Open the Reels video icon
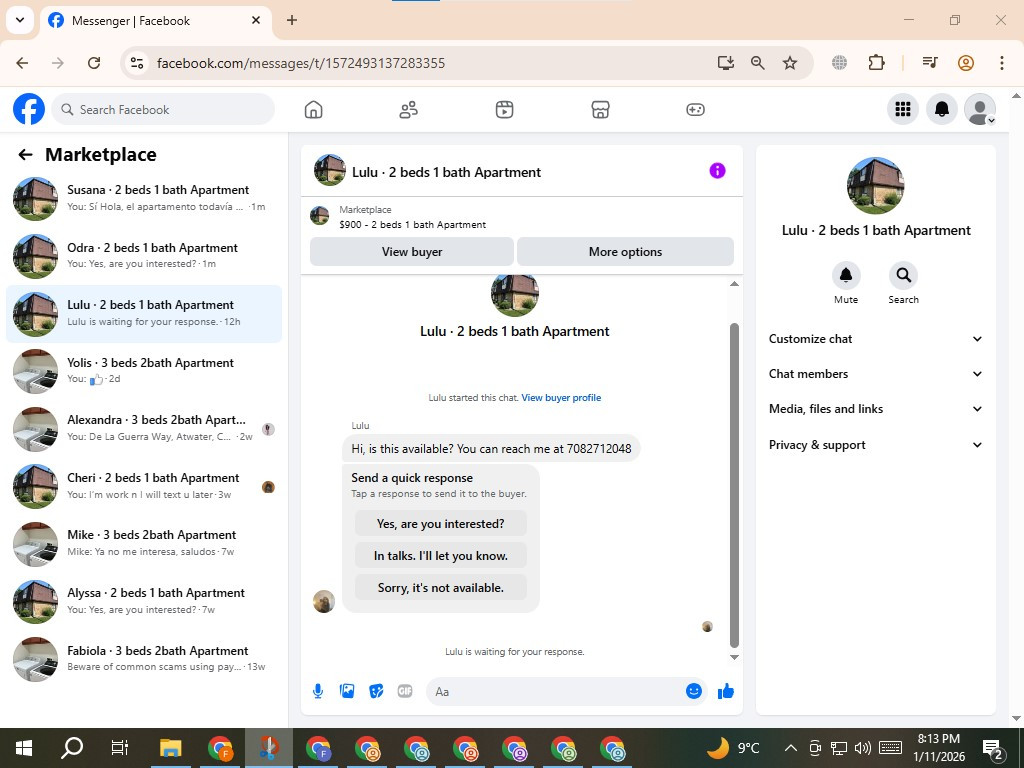Image resolution: width=1024 pixels, height=768 pixels. click(504, 110)
